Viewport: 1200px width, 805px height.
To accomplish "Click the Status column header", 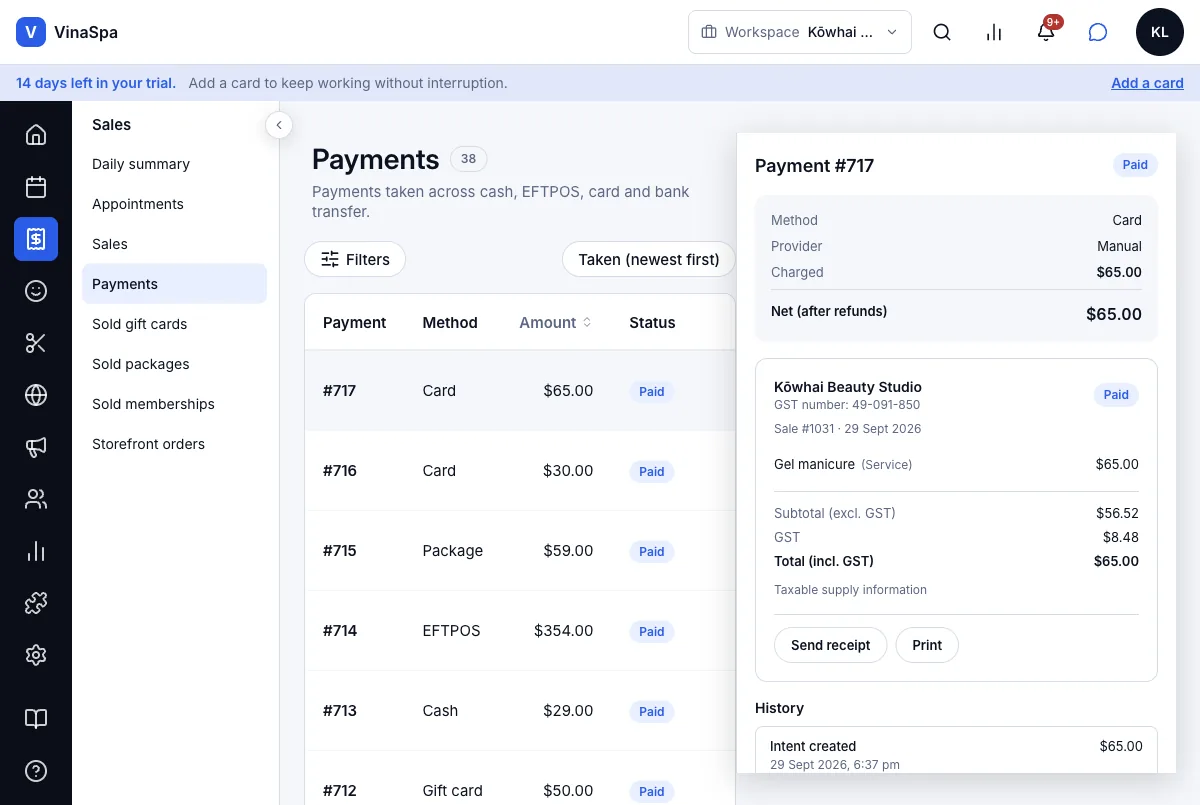I will click(x=652, y=323).
